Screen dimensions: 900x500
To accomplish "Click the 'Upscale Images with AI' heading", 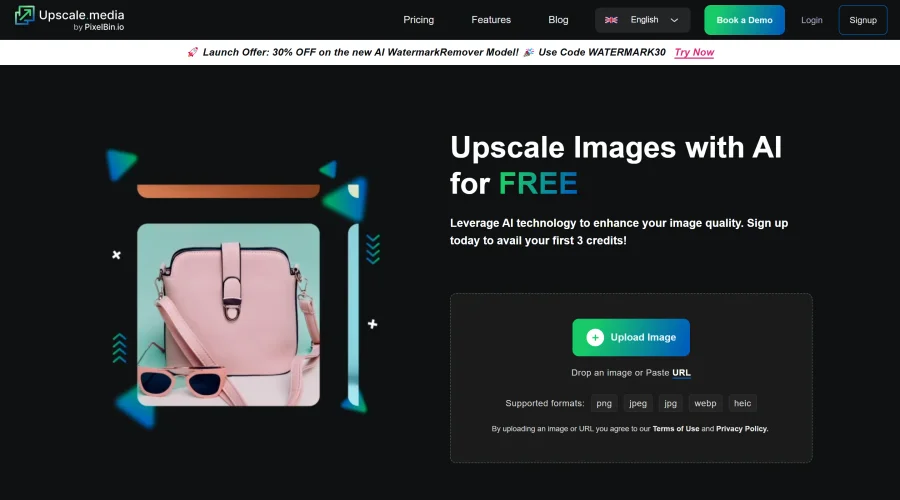I will [x=616, y=148].
